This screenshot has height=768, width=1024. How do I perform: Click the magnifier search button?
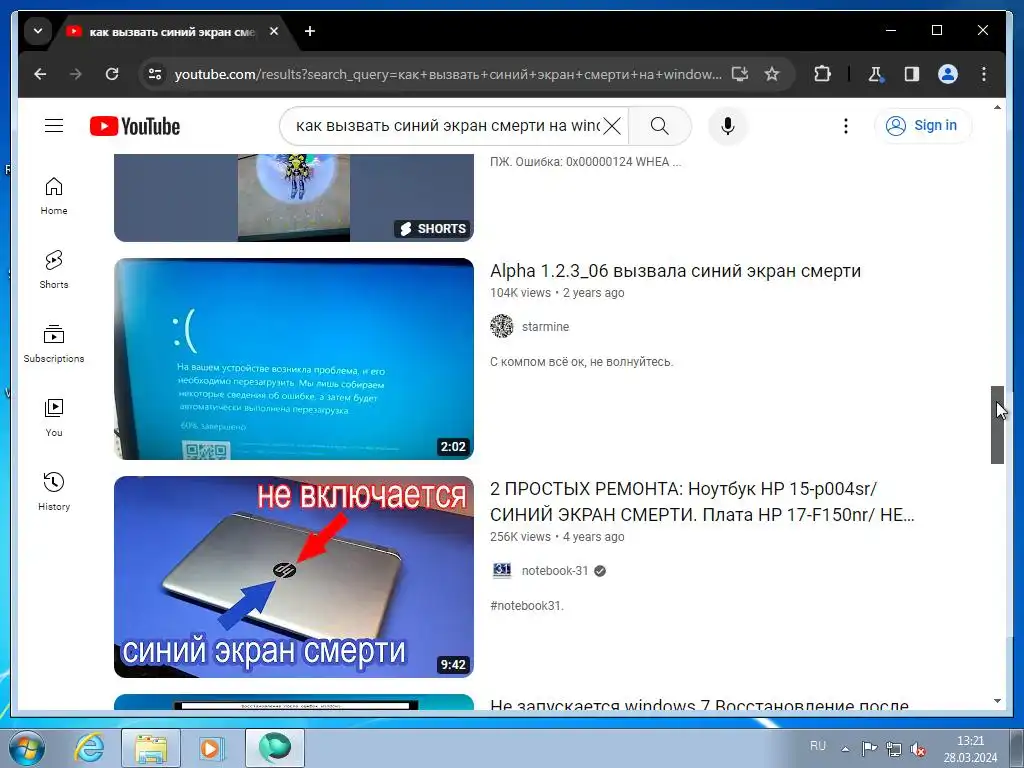point(660,126)
